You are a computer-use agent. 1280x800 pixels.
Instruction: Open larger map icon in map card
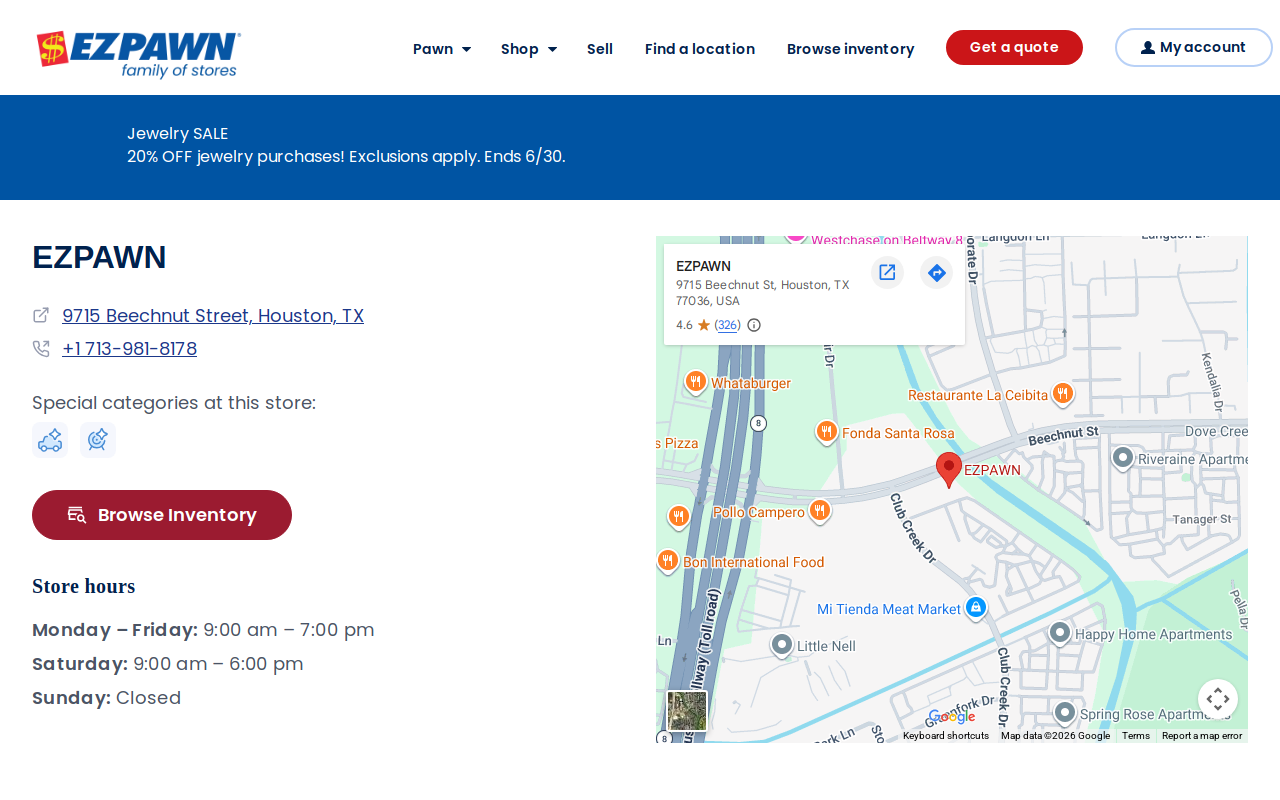(x=887, y=272)
